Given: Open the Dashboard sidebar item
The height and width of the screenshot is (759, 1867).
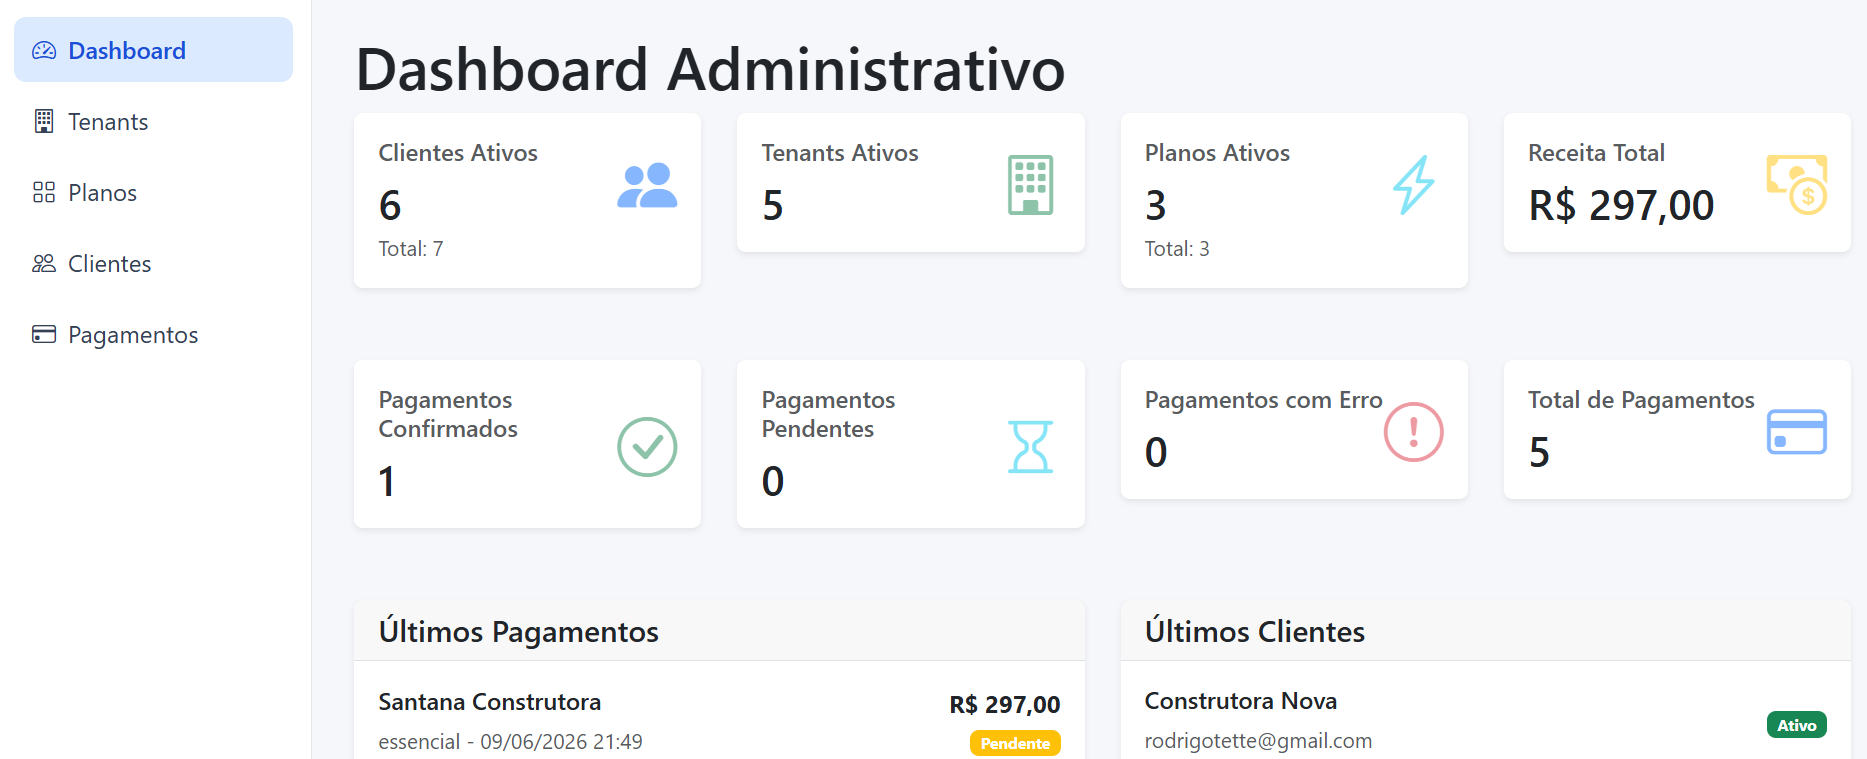Looking at the screenshot, I should coord(153,50).
